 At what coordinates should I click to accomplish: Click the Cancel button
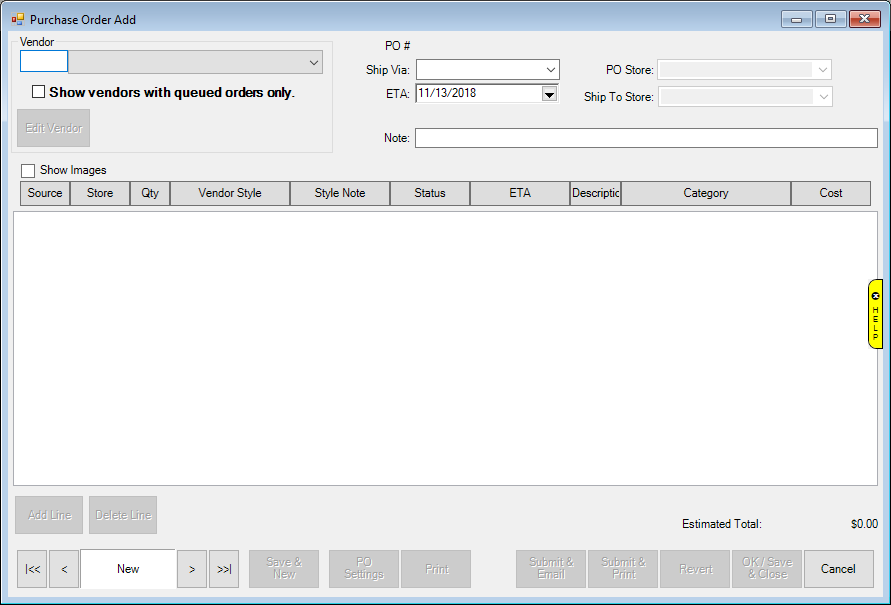click(x=838, y=569)
